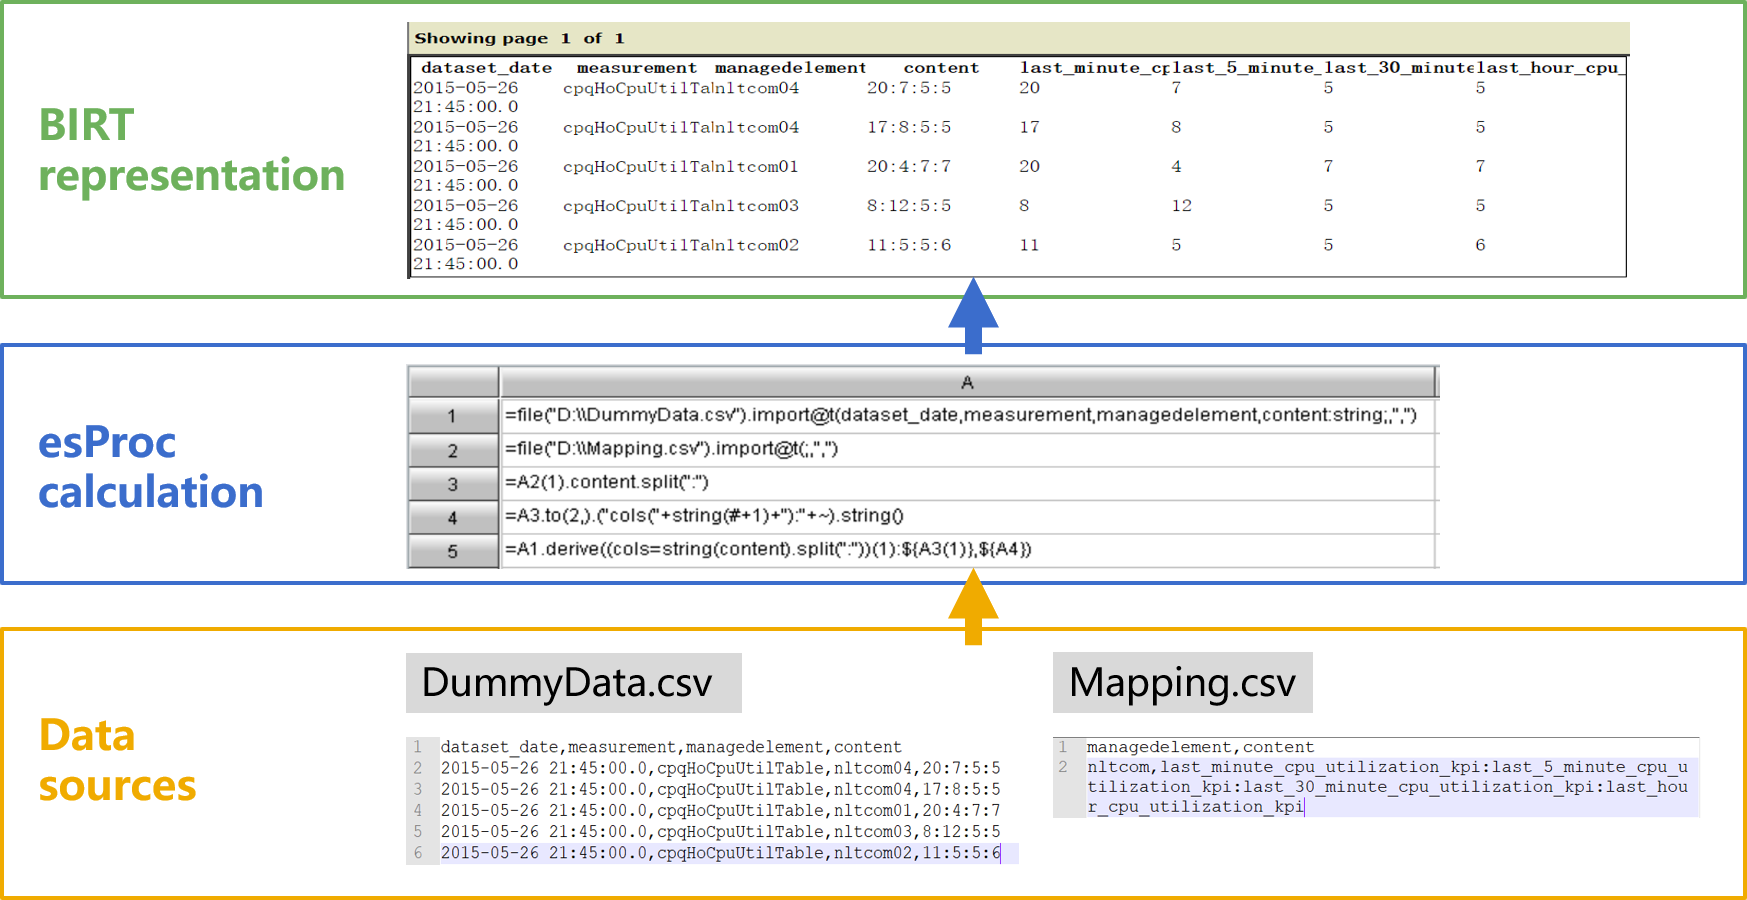Screen dimensions: 1747x900
Task: Select the managedelement column header in BIRT table
Action: click(790, 68)
